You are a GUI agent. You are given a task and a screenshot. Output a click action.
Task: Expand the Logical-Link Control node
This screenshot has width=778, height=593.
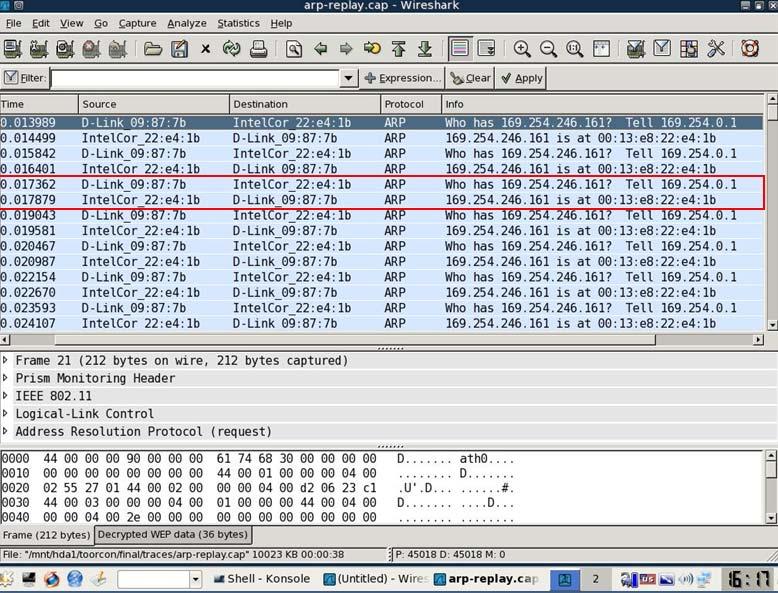coord(5,413)
